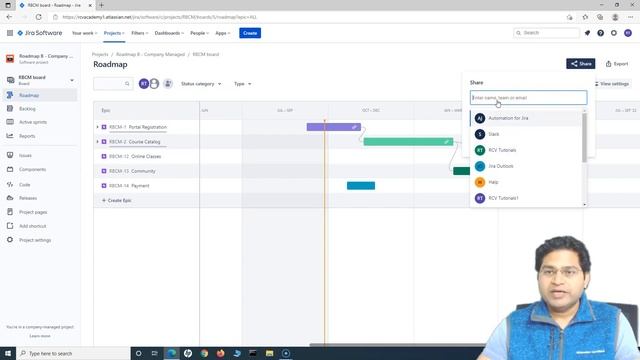640x360 pixels.
Task: Click the share list scrollbar thumb
Action: (x=584, y=138)
